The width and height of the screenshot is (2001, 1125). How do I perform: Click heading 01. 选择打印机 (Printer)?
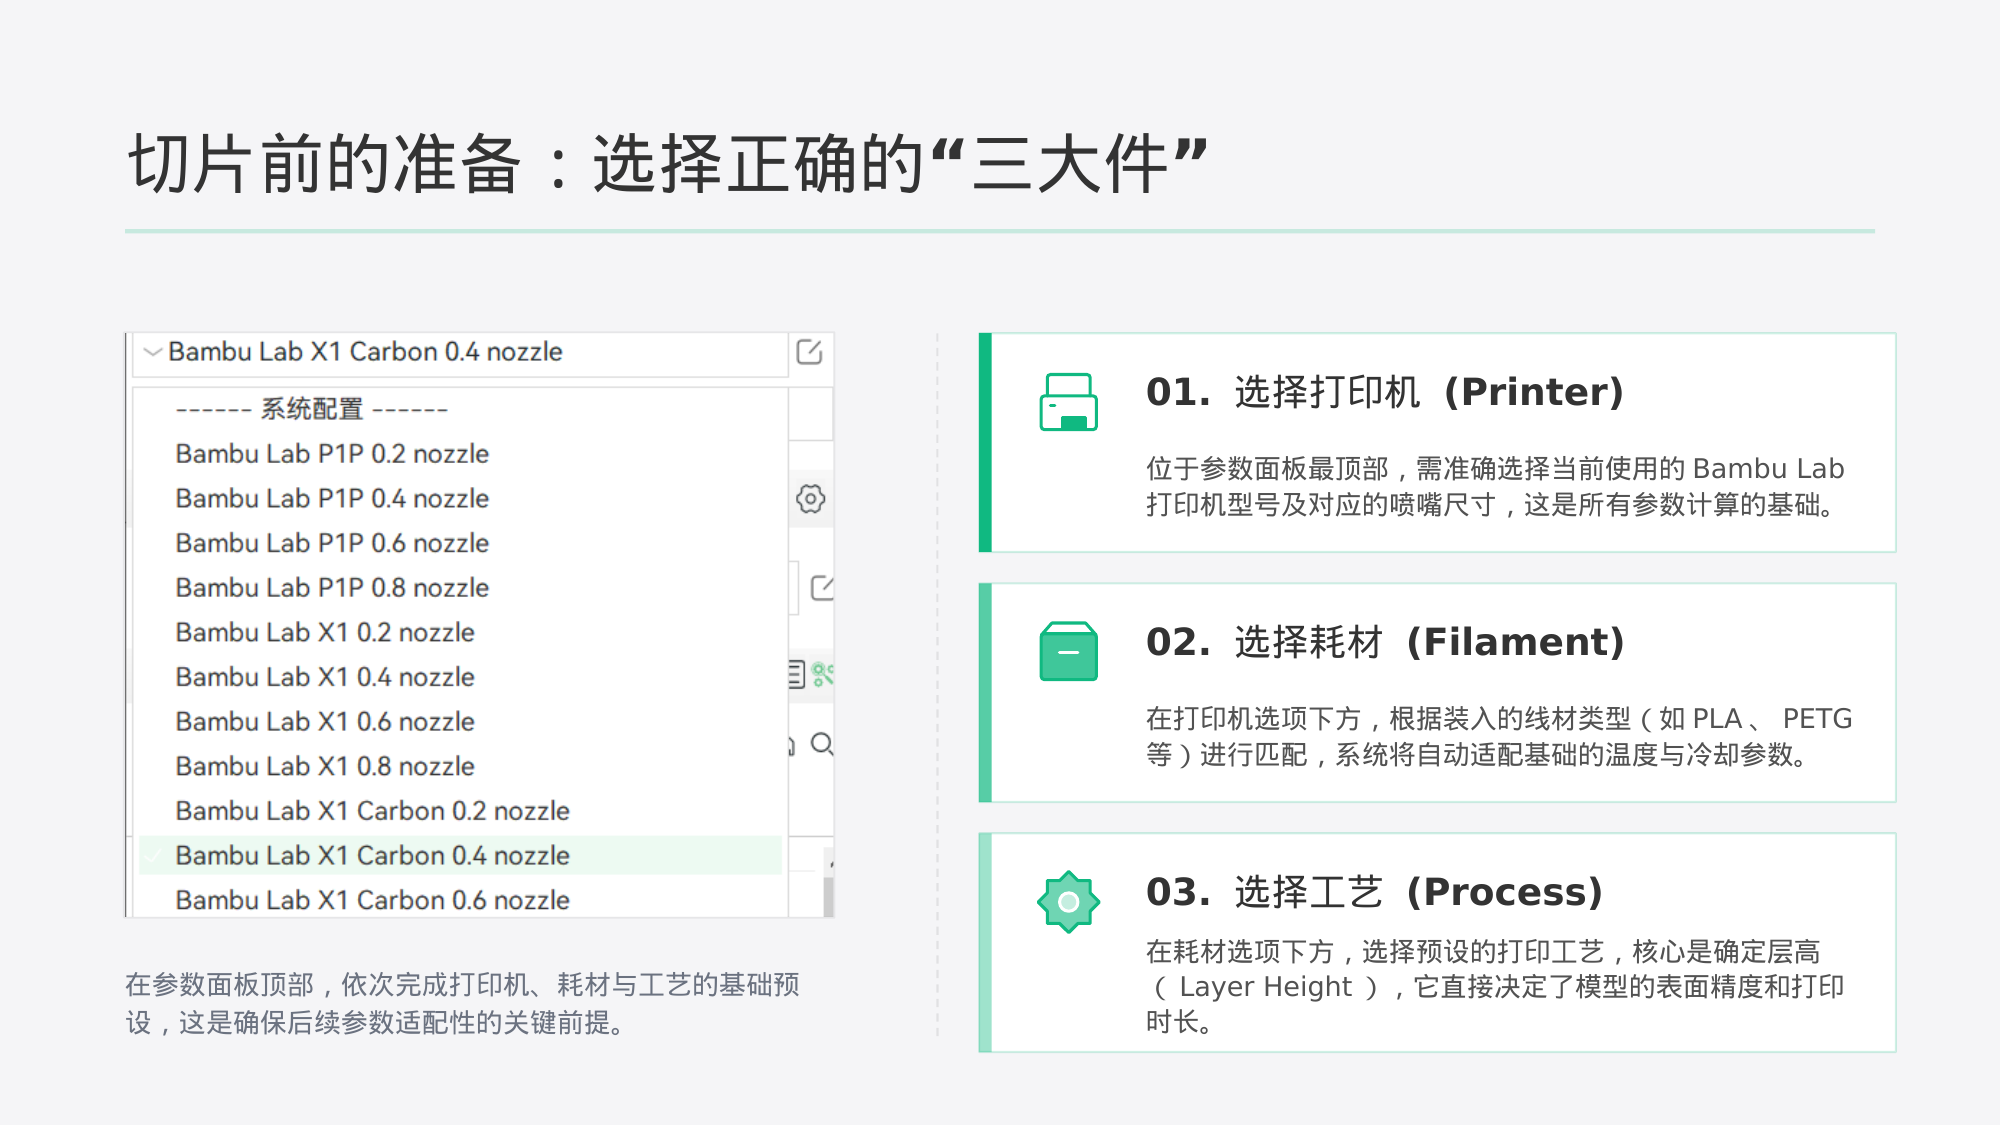1384,392
